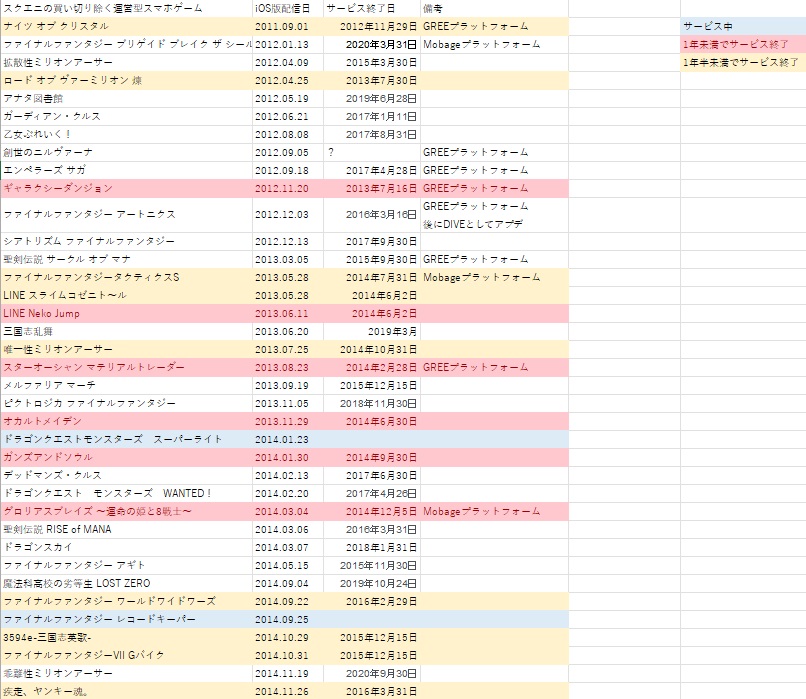
Task: Select cell "ドラゴンクエストモンスターズ スーパーライト"
Action: [126, 439]
